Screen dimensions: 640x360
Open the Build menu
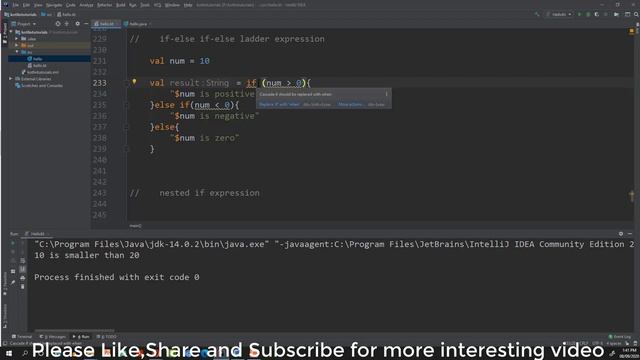pos(120,5)
